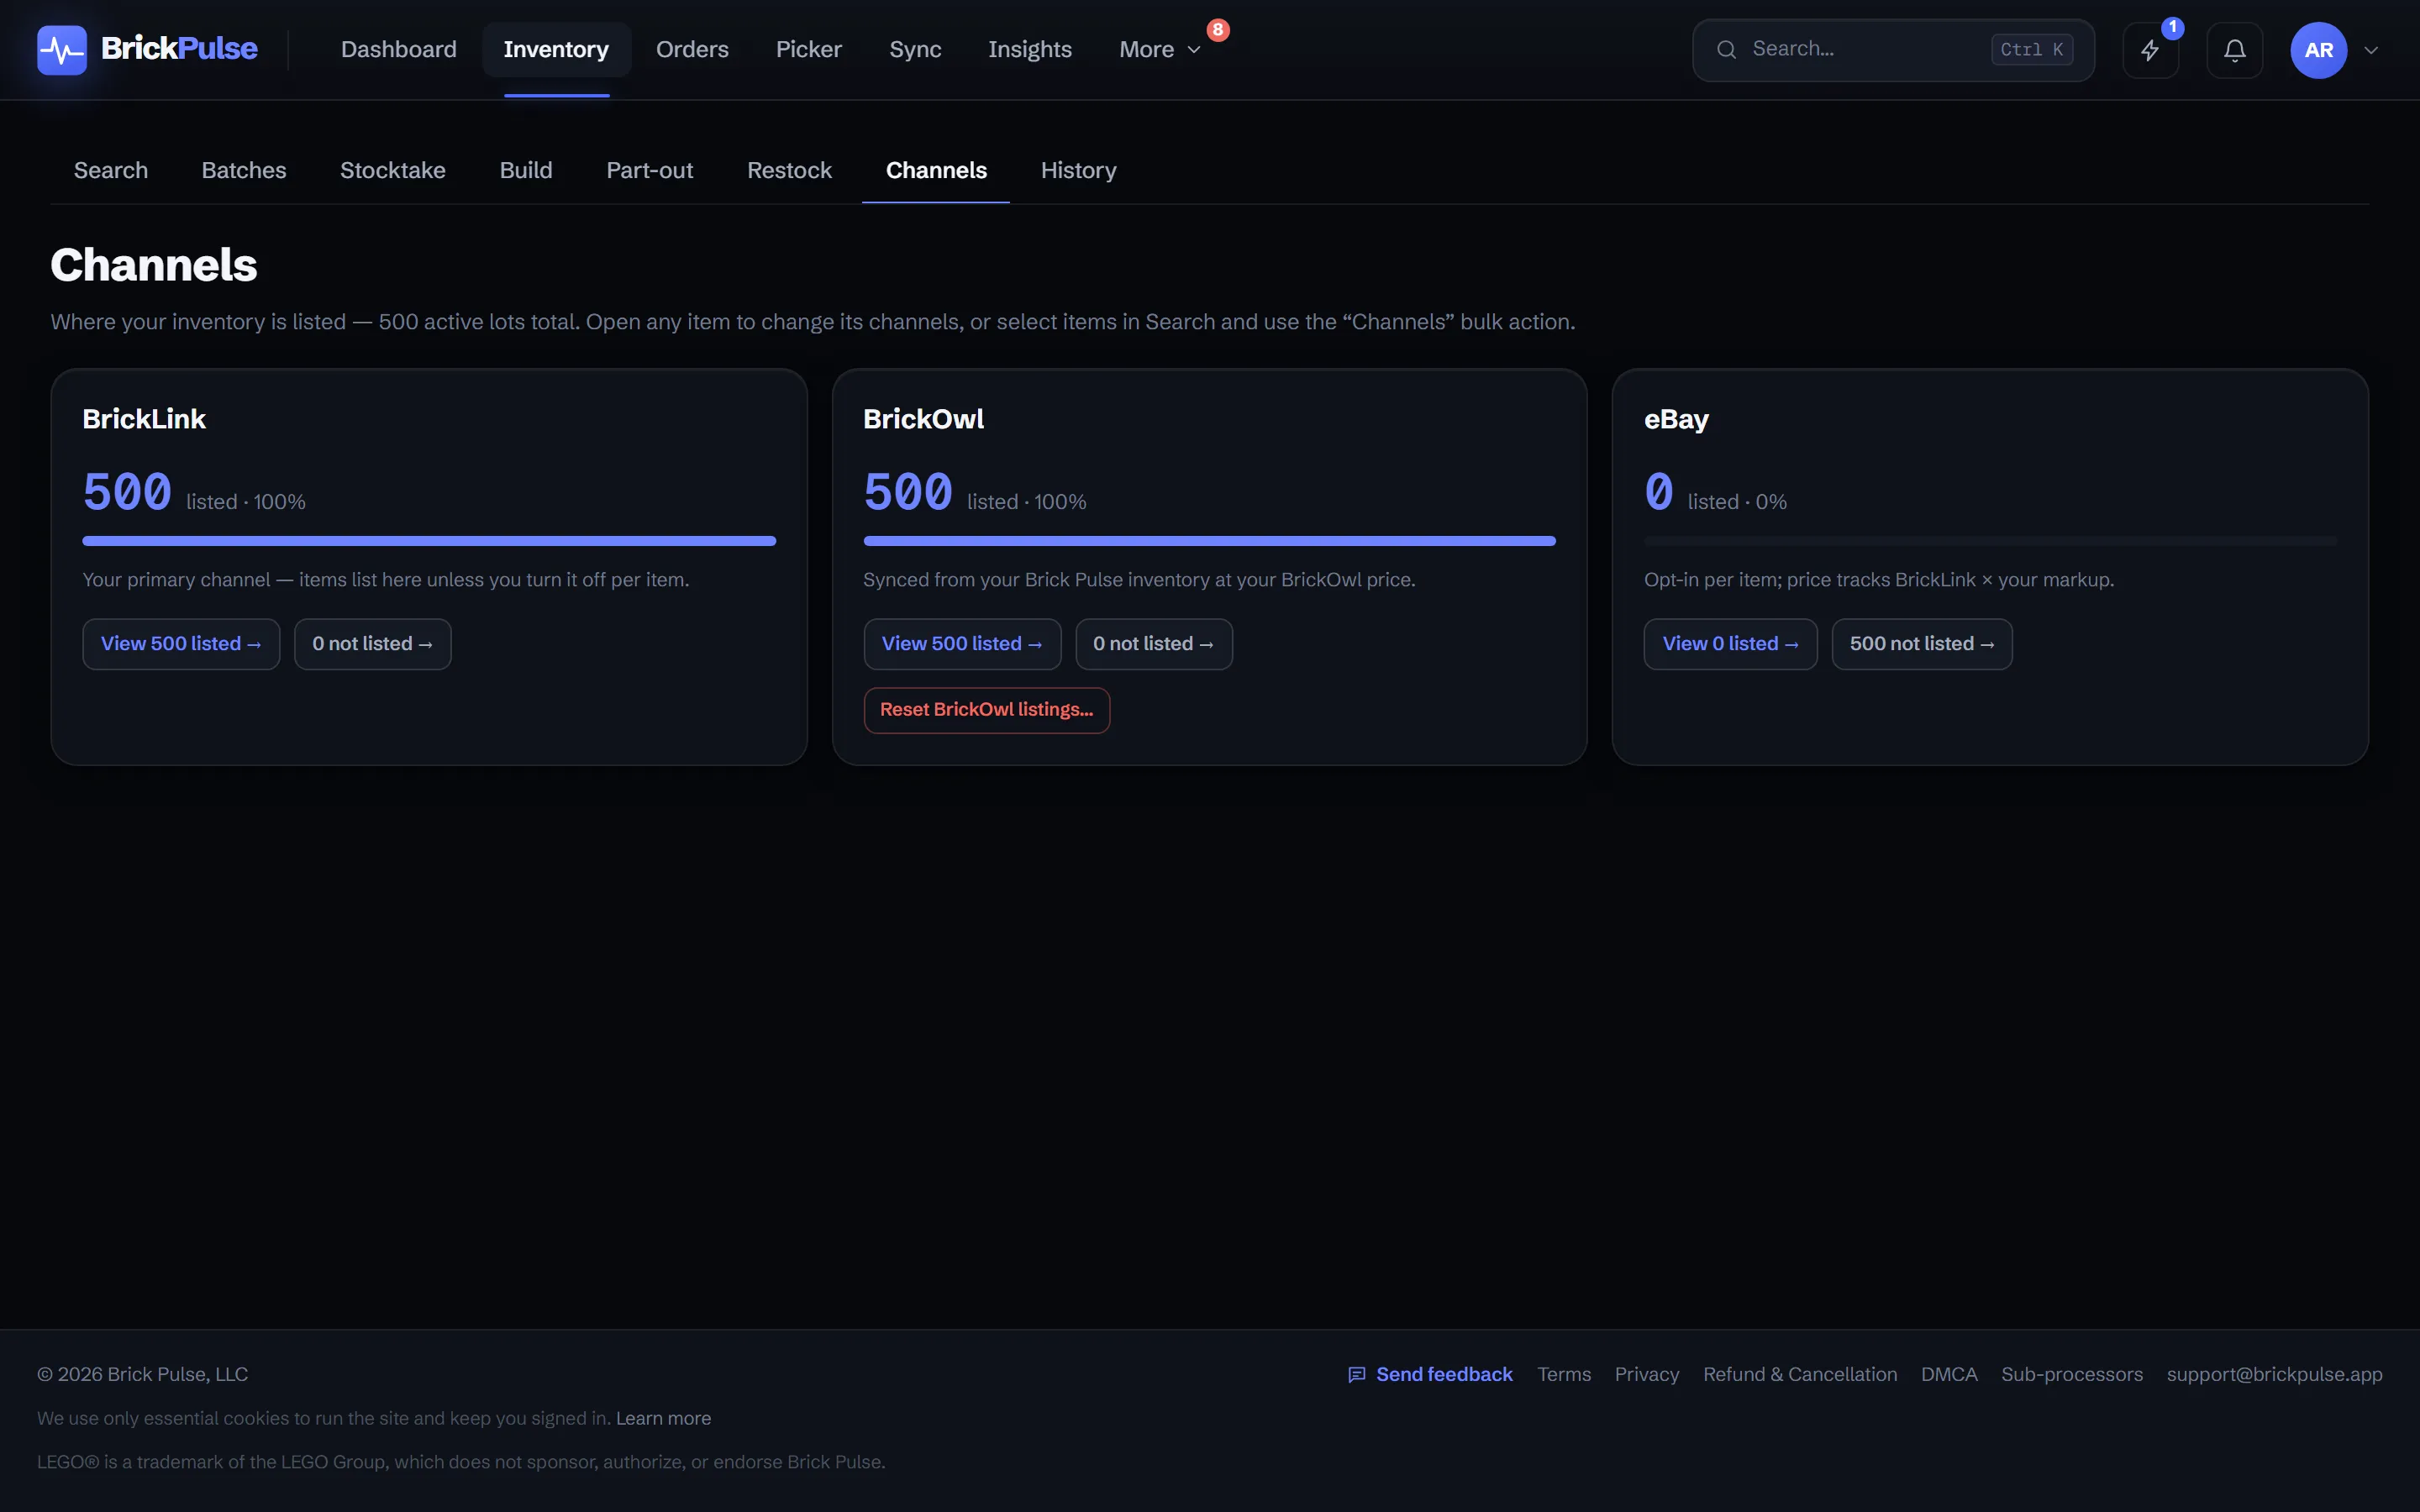
Task: View 500 listed on BrickLink
Action: coord(181,644)
